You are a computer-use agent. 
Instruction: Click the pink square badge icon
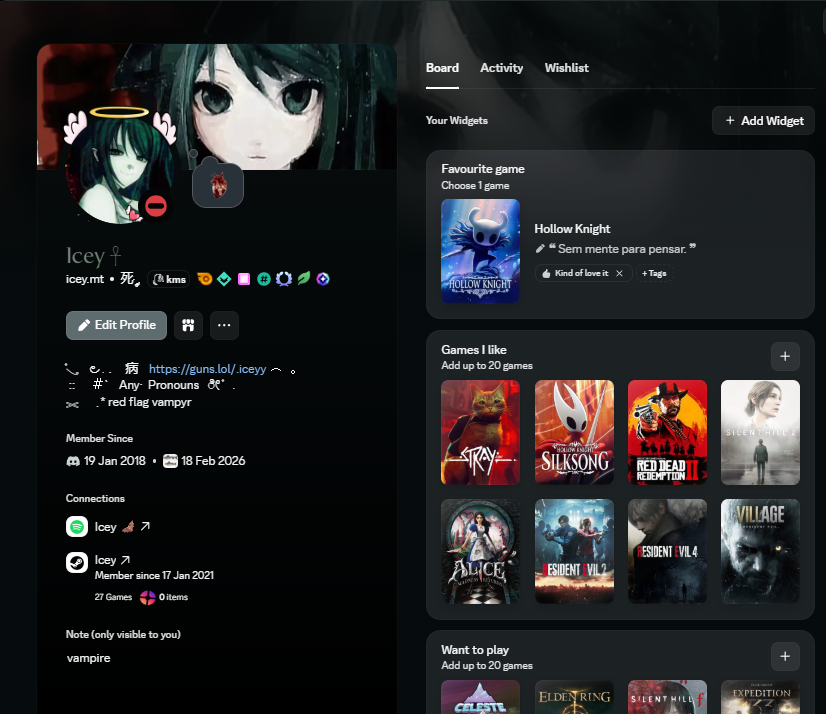tap(244, 279)
